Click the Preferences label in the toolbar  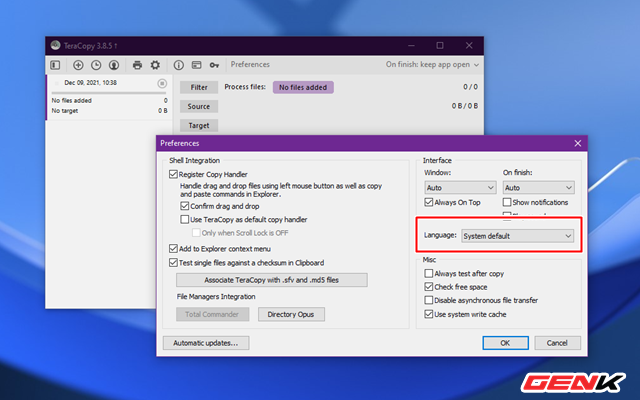[250, 64]
